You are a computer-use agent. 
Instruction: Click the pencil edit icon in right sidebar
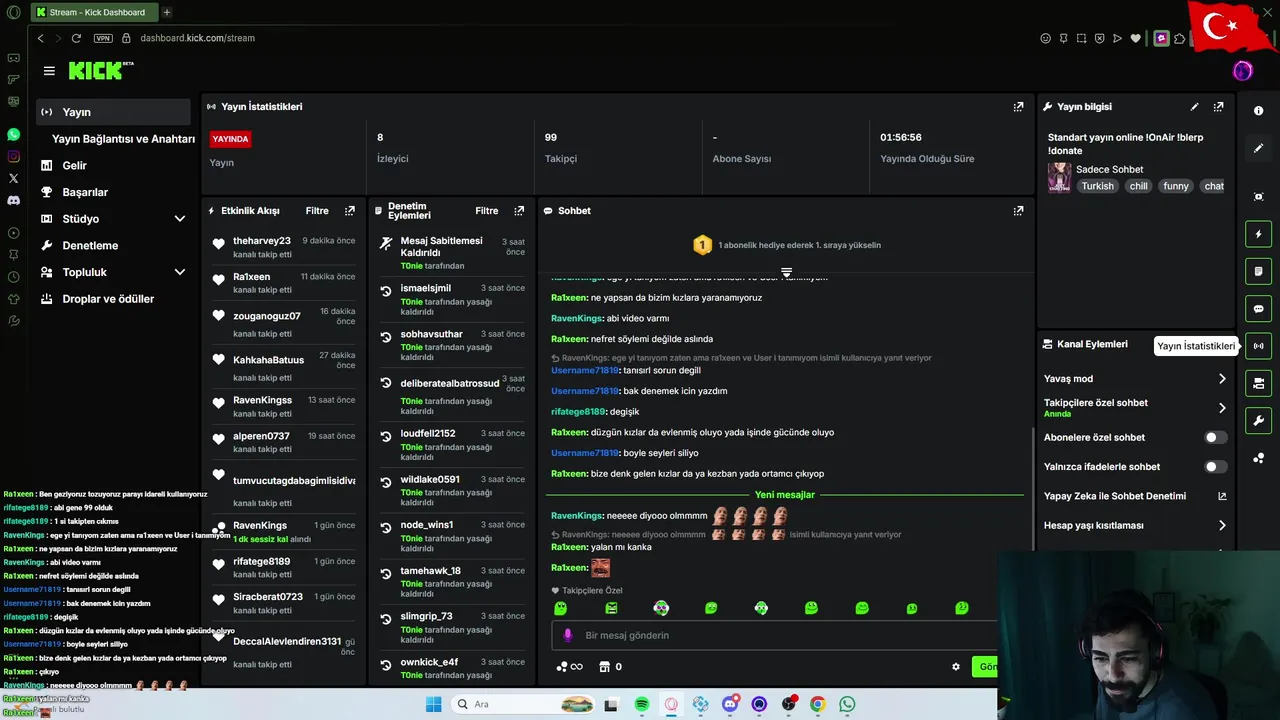click(x=1259, y=148)
